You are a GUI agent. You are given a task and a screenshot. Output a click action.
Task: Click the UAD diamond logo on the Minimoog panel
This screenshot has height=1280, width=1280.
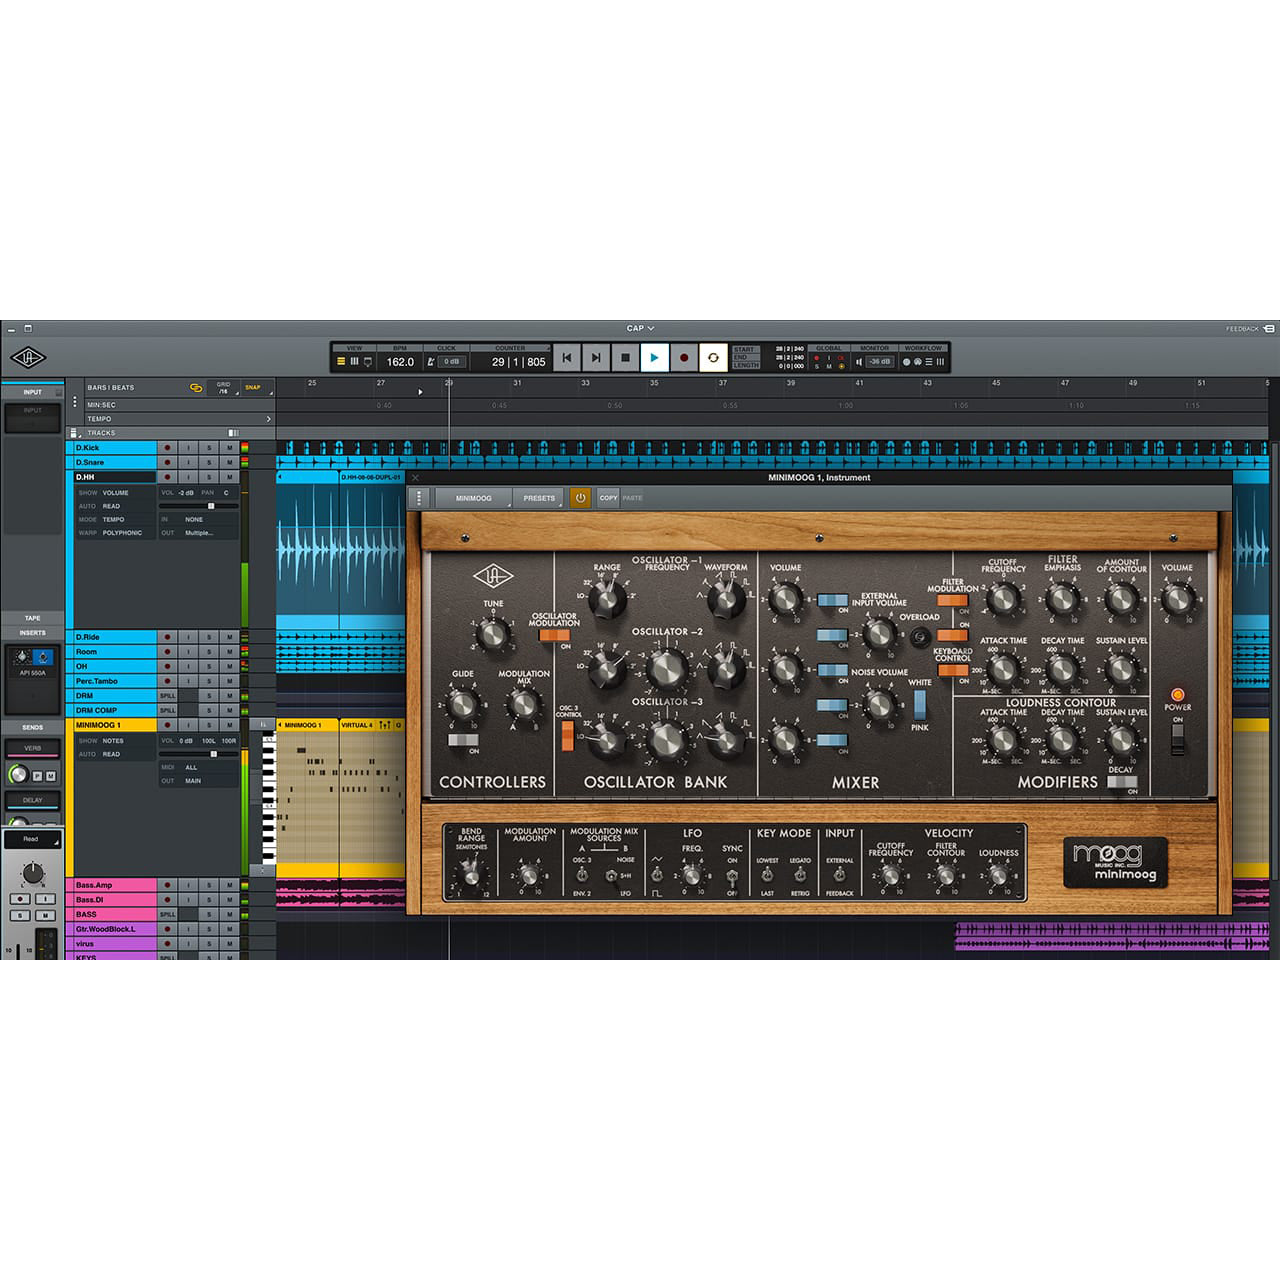point(493,576)
